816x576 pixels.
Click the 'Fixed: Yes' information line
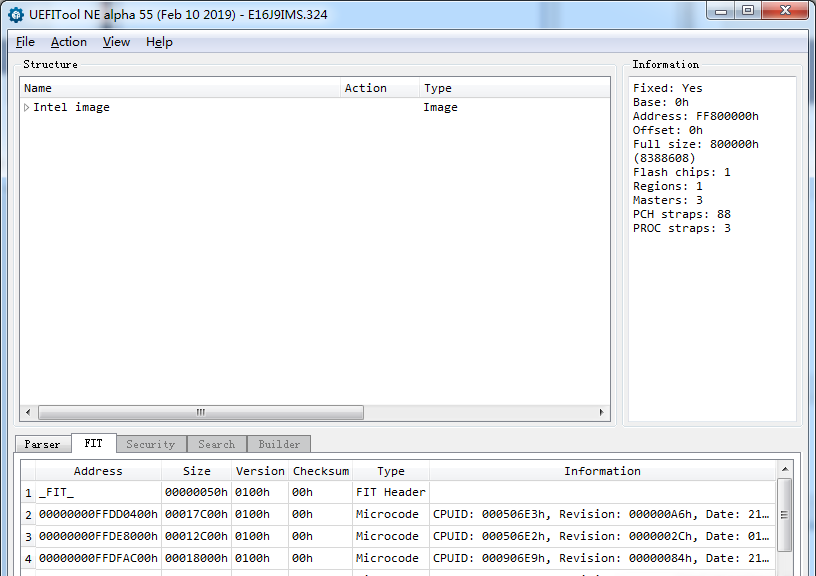pyautogui.click(x=668, y=88)
